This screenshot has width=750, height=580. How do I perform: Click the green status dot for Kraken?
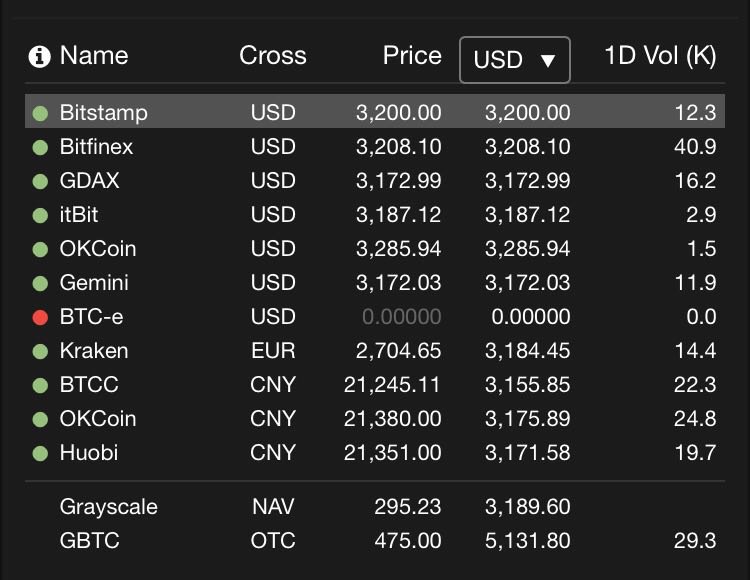40,351
